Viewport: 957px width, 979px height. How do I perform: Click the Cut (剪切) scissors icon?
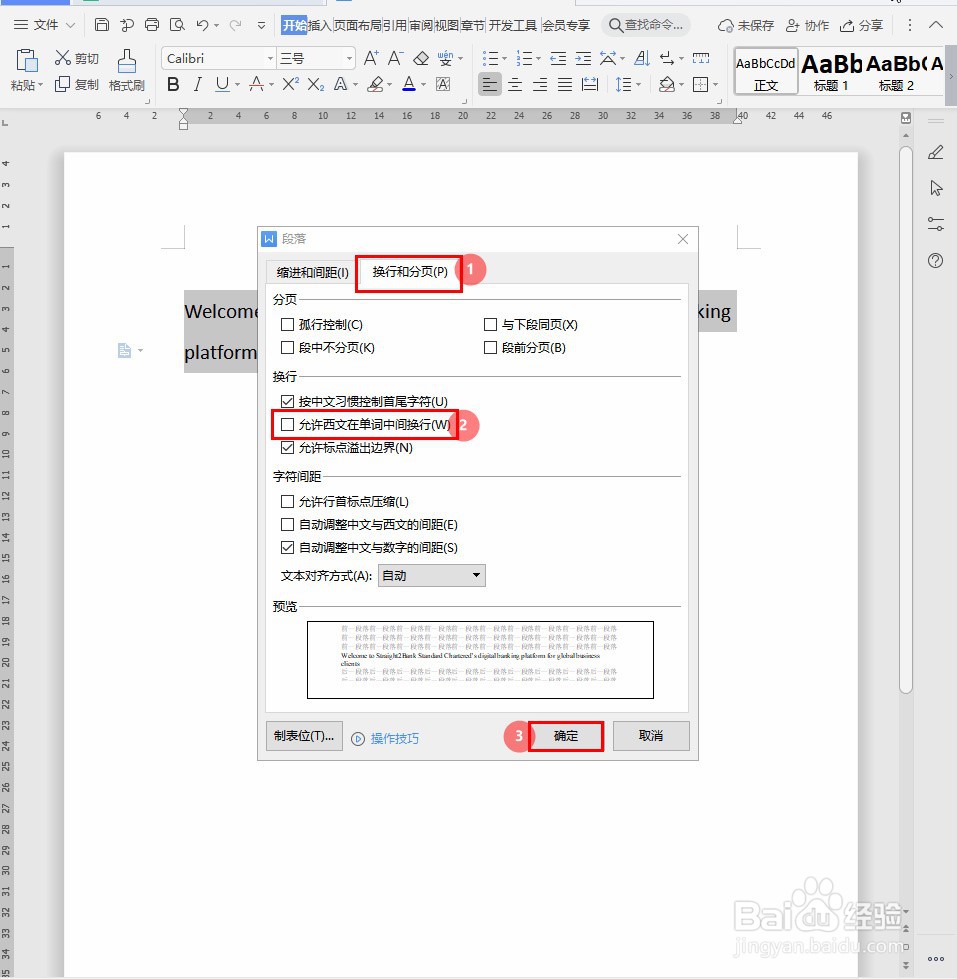click(x=62, y=58)
